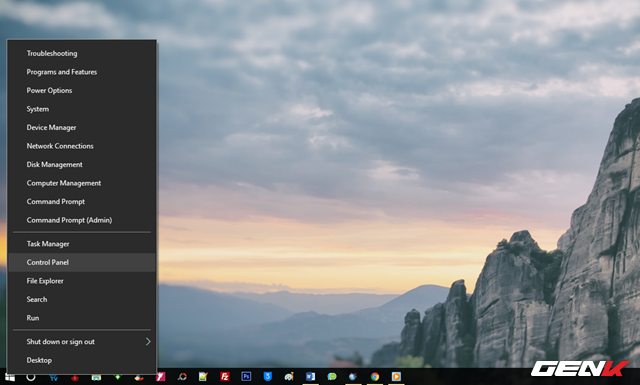Launch FileZilla from the taskbar
This screenshot has width=640, height=385.
pyautogui.click(x=224, y=376)
